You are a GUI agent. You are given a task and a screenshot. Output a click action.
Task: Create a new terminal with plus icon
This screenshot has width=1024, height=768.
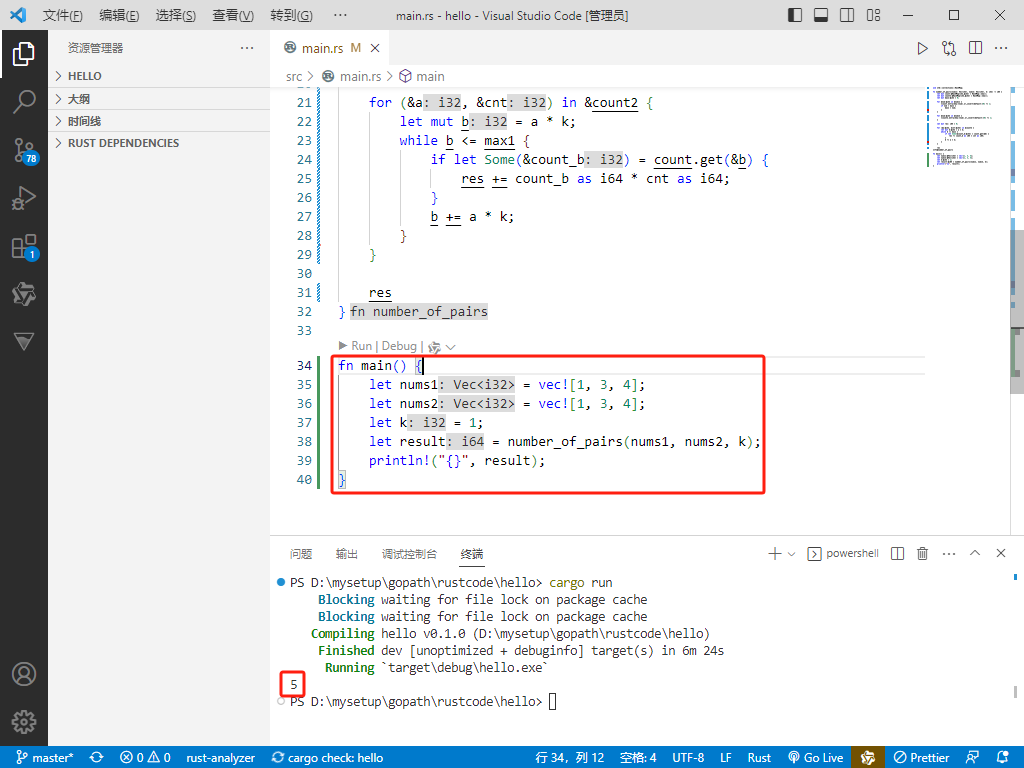775,554
